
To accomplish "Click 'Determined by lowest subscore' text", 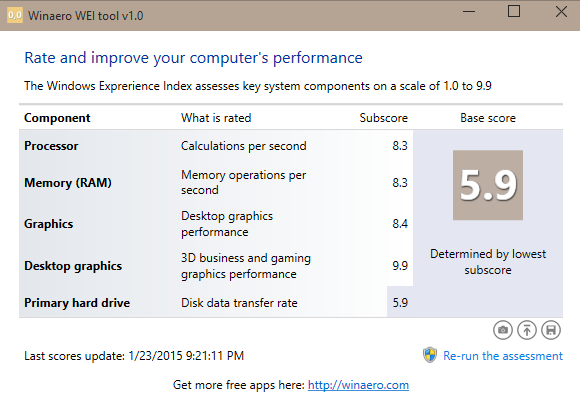I will point(488,262).
